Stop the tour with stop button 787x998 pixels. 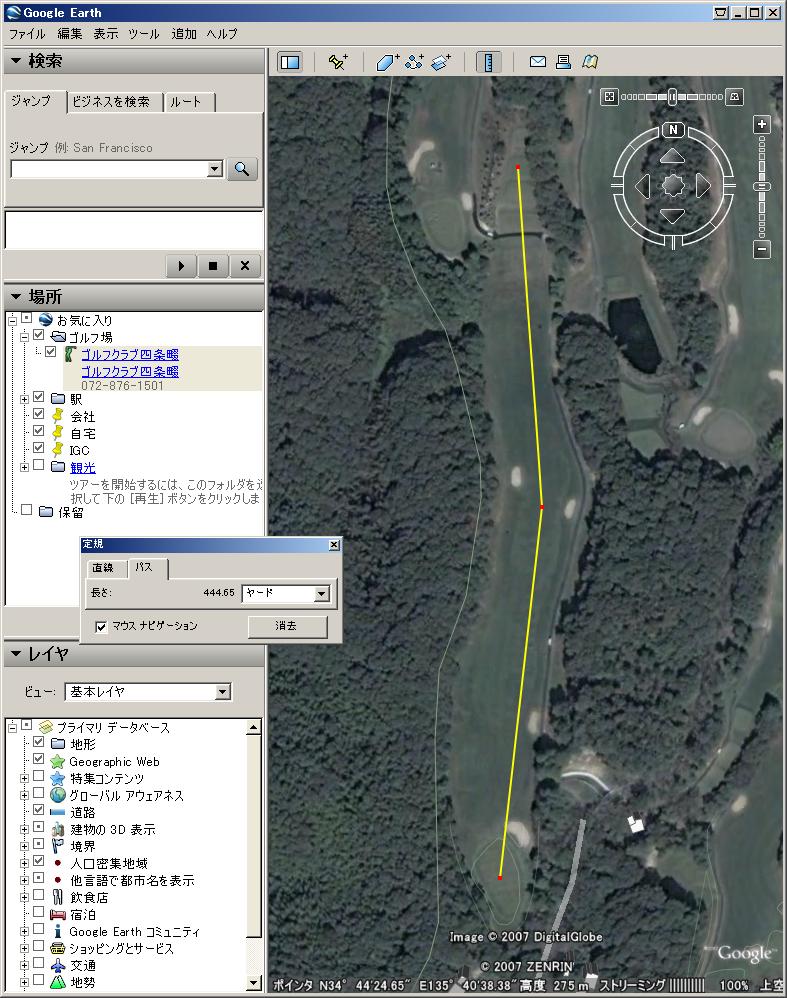[213, 266]
